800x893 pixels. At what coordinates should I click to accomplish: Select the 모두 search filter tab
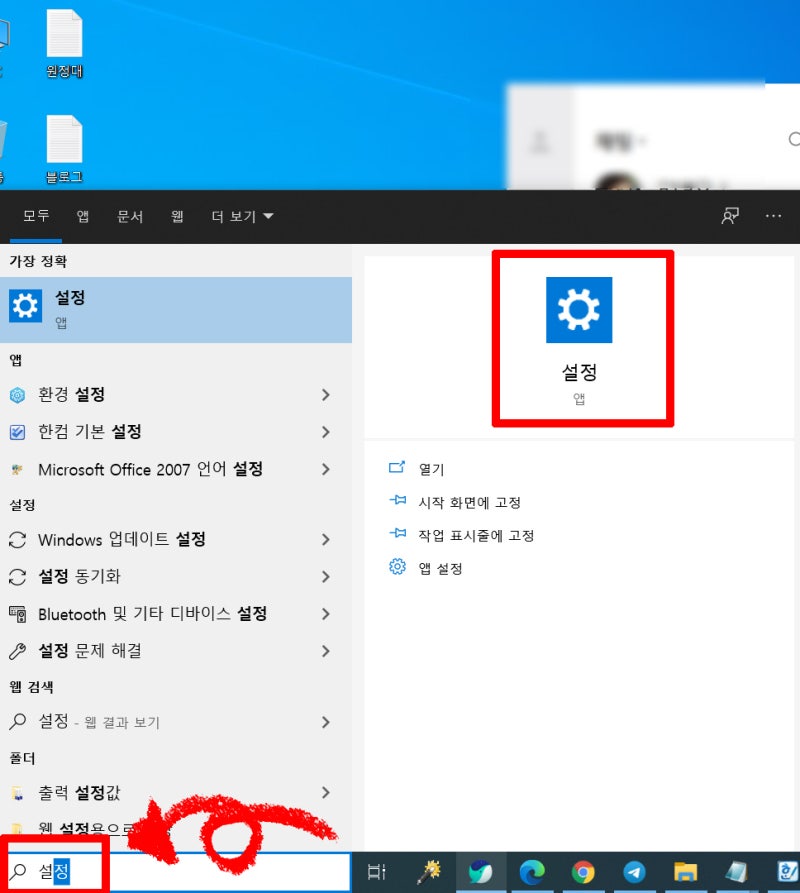coord(36,216)
